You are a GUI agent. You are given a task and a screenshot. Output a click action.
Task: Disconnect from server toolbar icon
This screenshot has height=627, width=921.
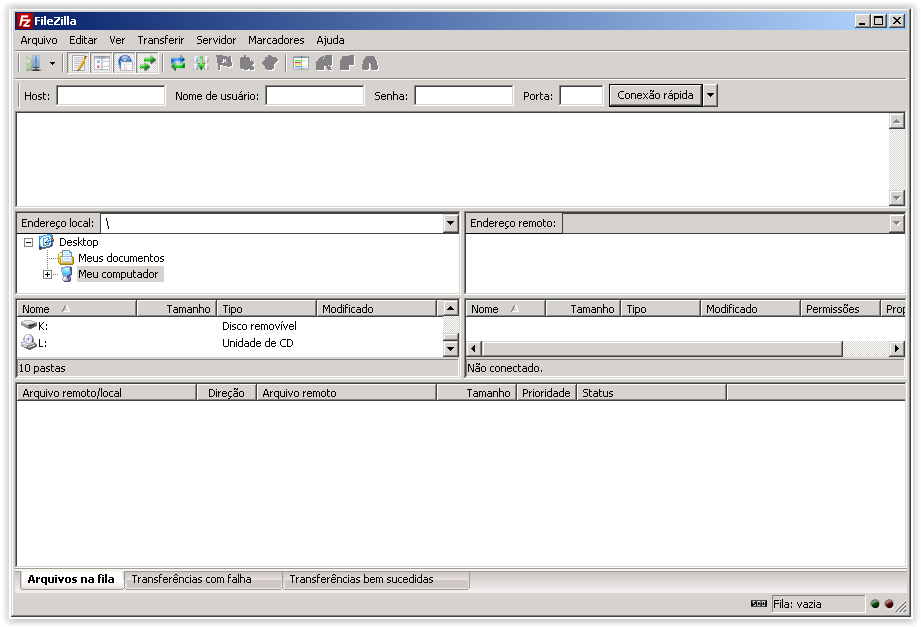pos(247,63)
